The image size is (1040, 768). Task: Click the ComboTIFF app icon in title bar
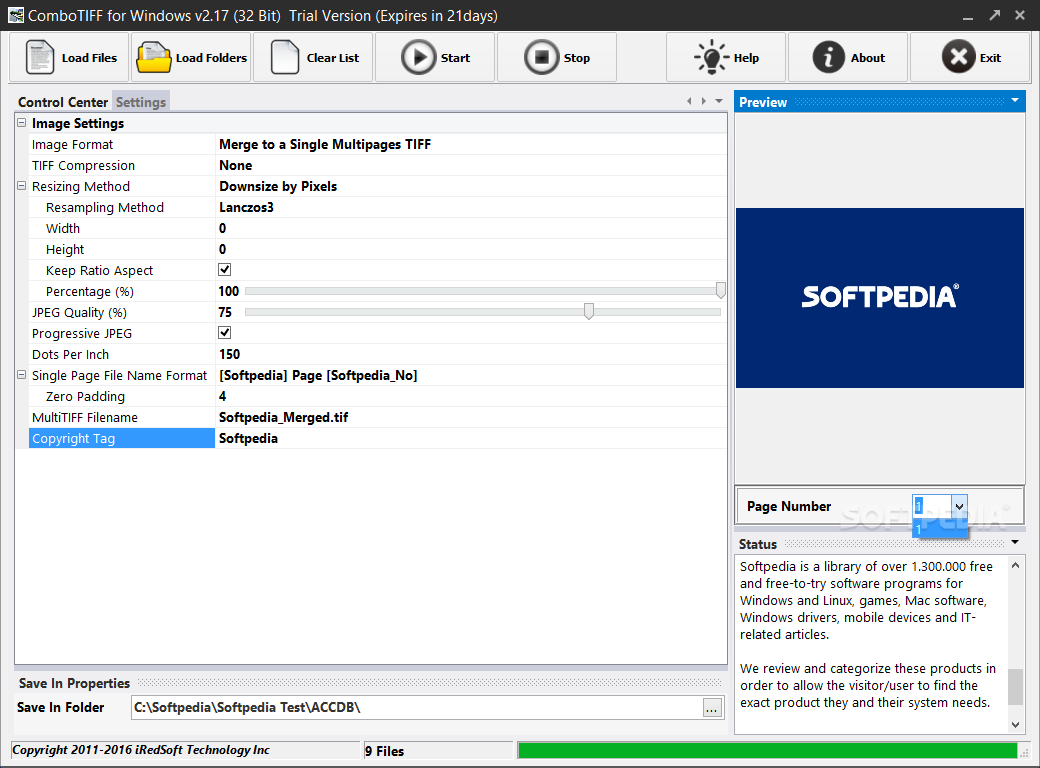(x=15, y=15)
